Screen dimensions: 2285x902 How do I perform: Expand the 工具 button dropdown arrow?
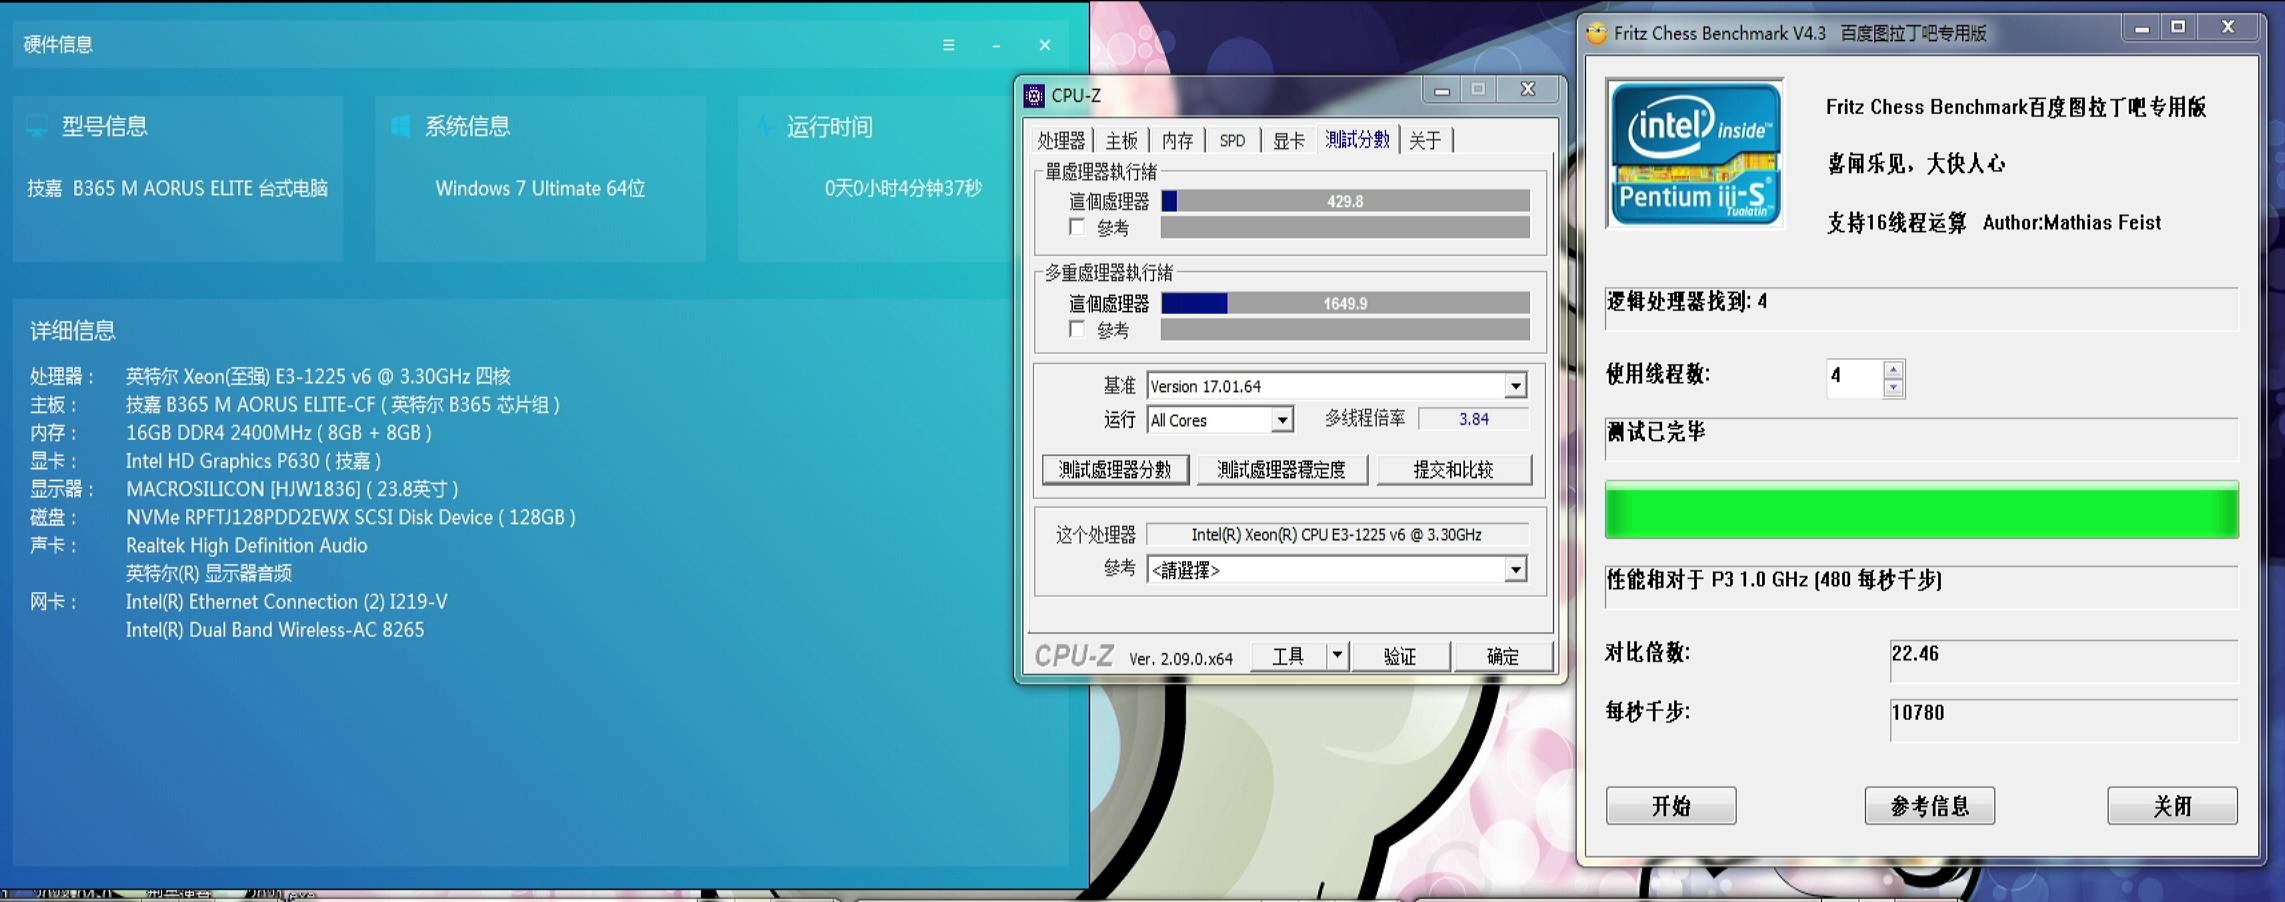[x=1336, y=656]
